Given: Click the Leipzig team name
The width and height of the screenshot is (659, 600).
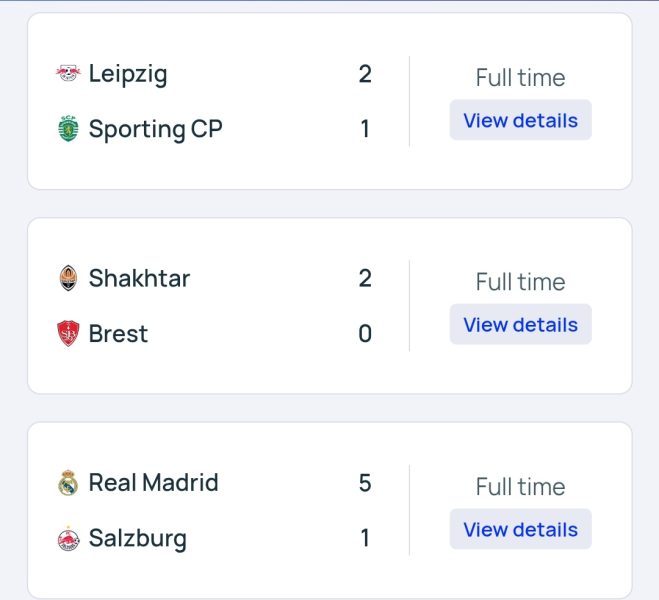Looking at the screenshot, I should pyautogui.click(x=128, y=74).
